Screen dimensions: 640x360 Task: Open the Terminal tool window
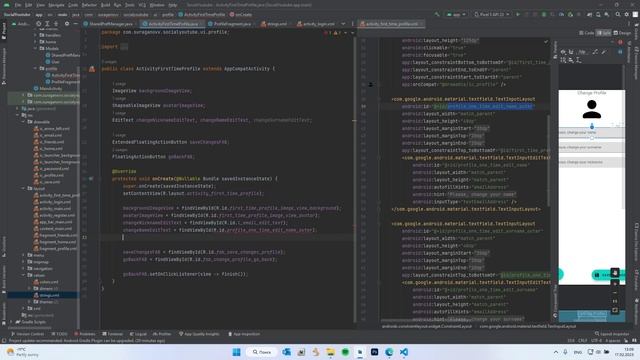click(x=113, y=334)
